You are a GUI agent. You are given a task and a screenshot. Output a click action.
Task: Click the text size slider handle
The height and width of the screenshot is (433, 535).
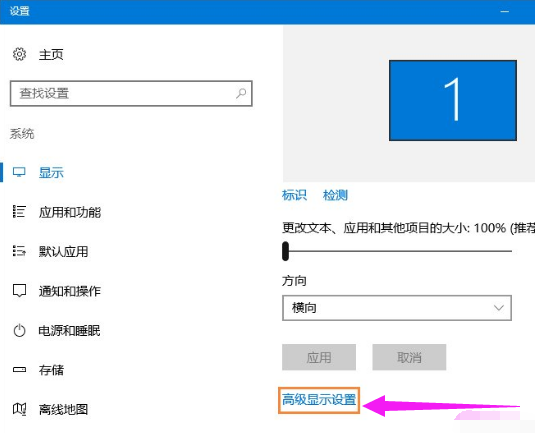click(x=286, y=251)
